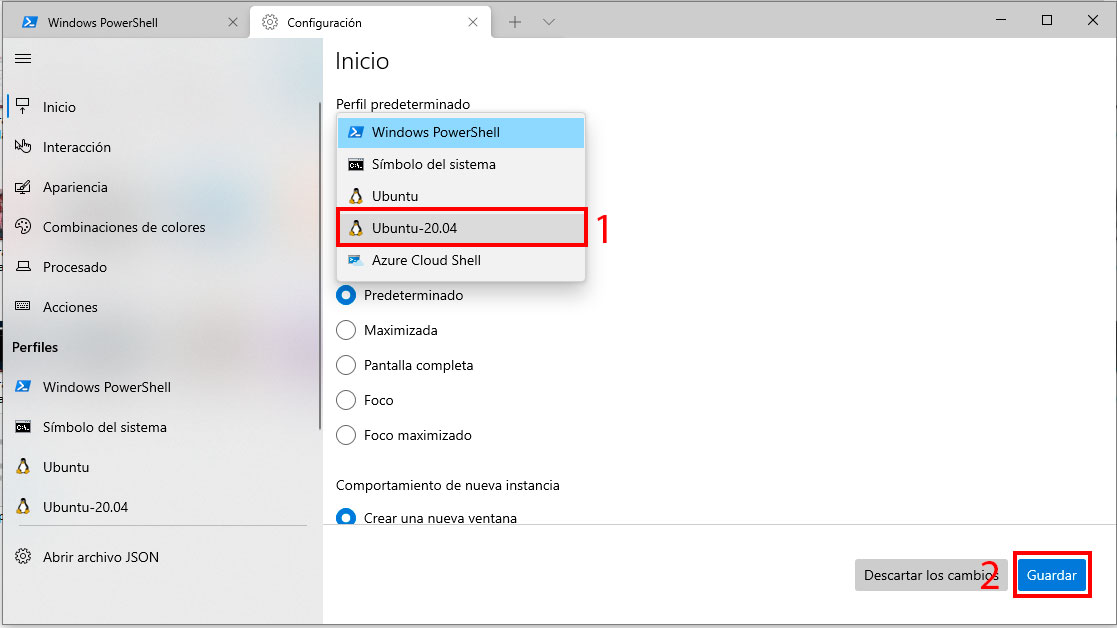Select the Maximizada radio button
The image size is (1117, 628).
click(x=346, y=330)
